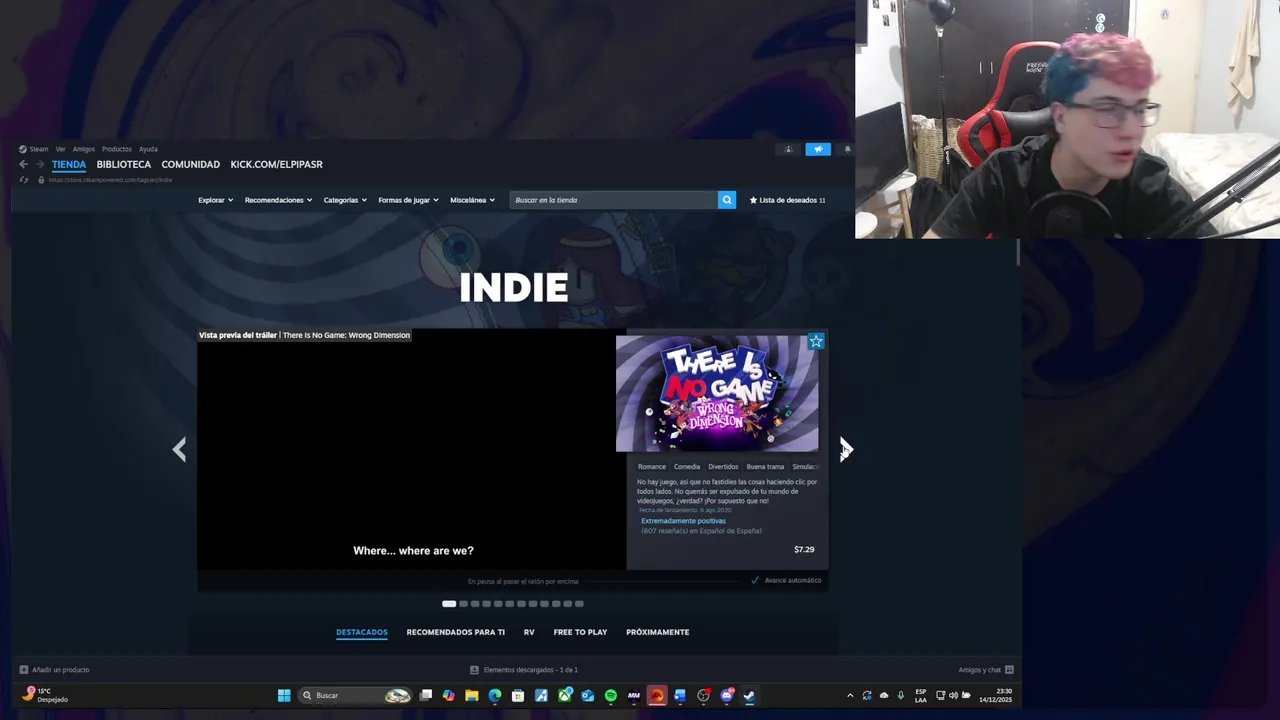Open the Steam notifications bell
This screenshot has height=720, width=1280.
click(x=848, y=149)
